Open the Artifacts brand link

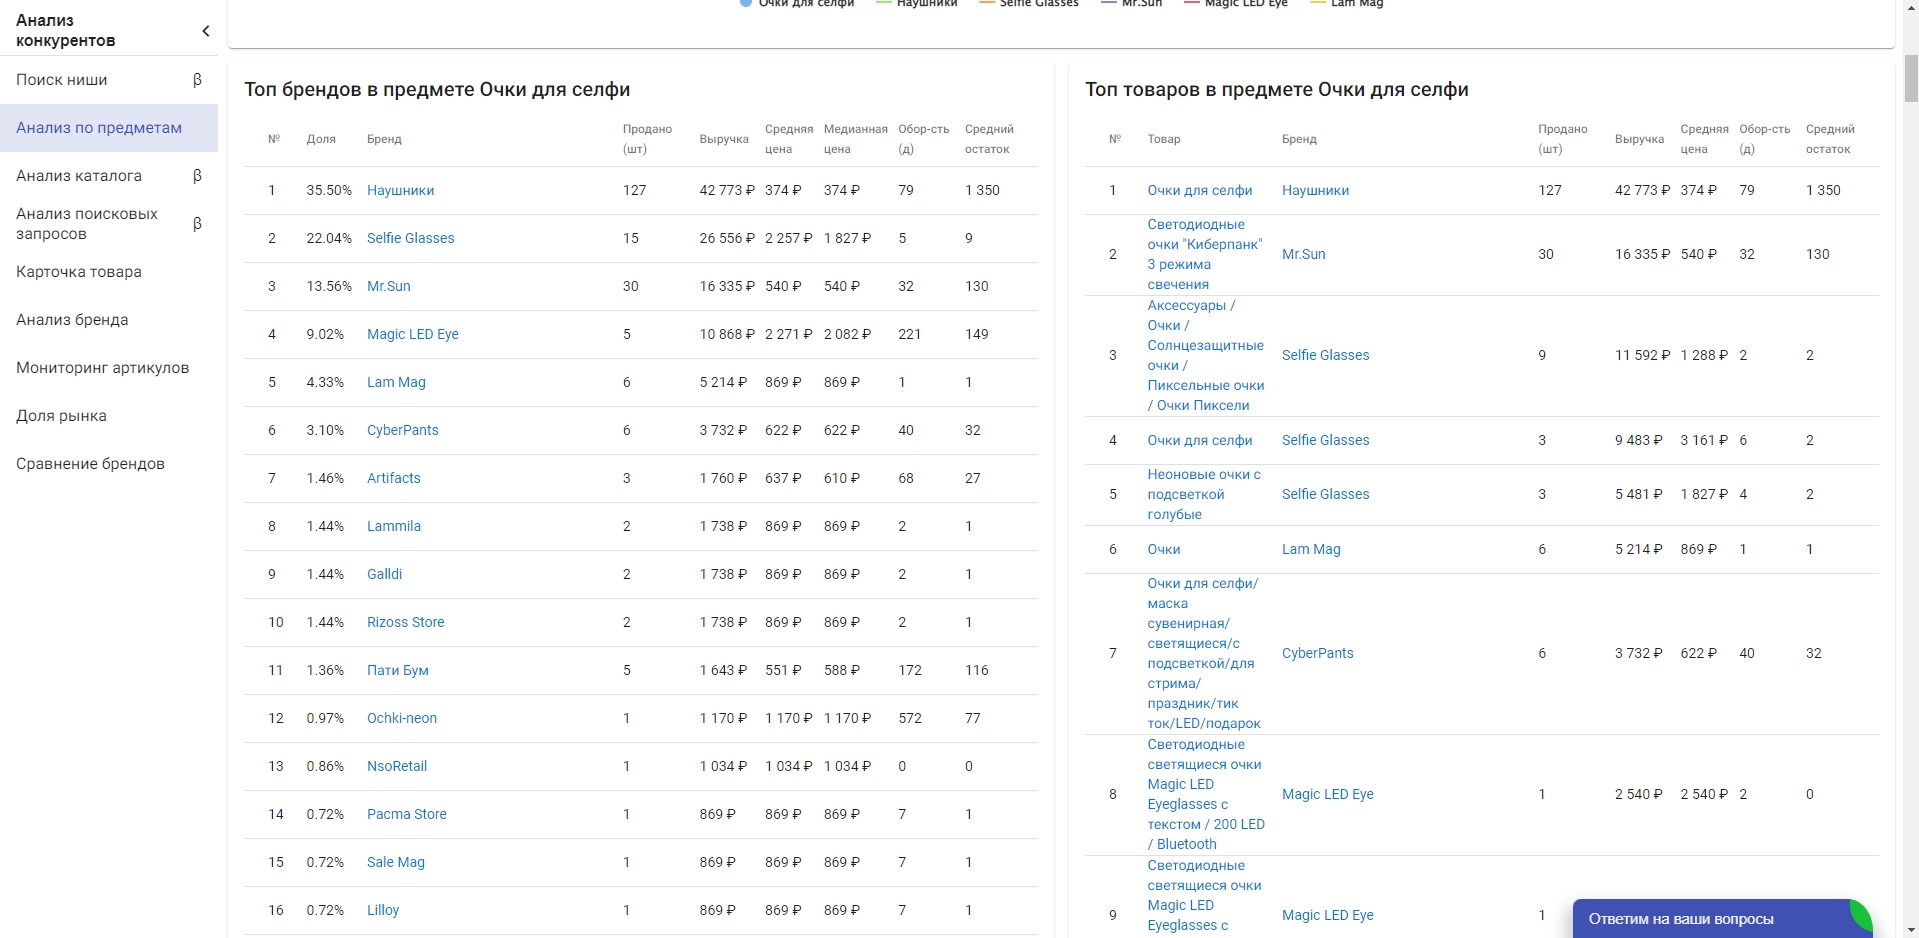point(393,478)
